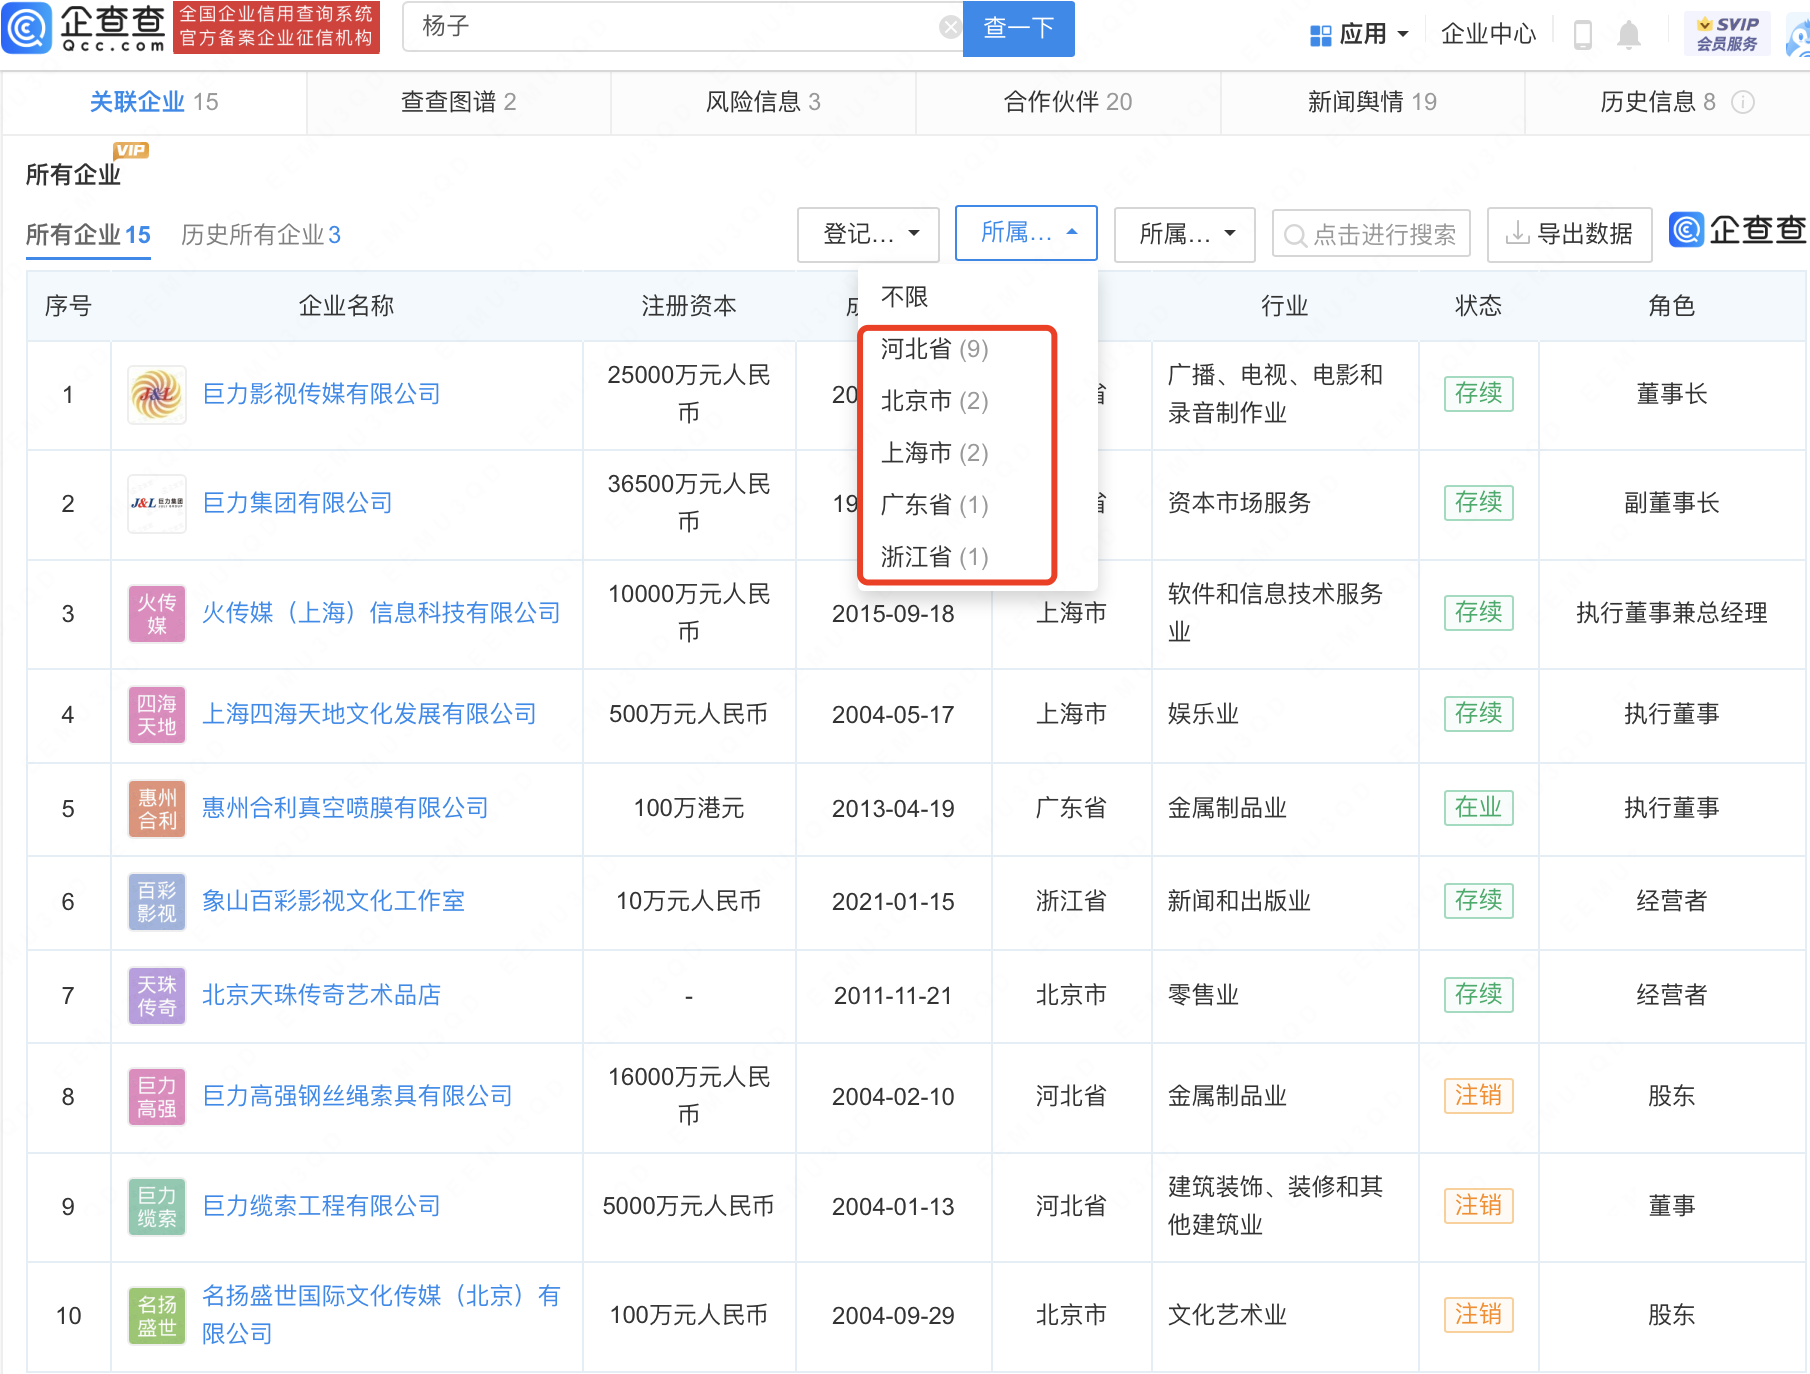The image size is (1810, 1374).
Task: Click the 注册资本 column header
Action: pos(689,306)
